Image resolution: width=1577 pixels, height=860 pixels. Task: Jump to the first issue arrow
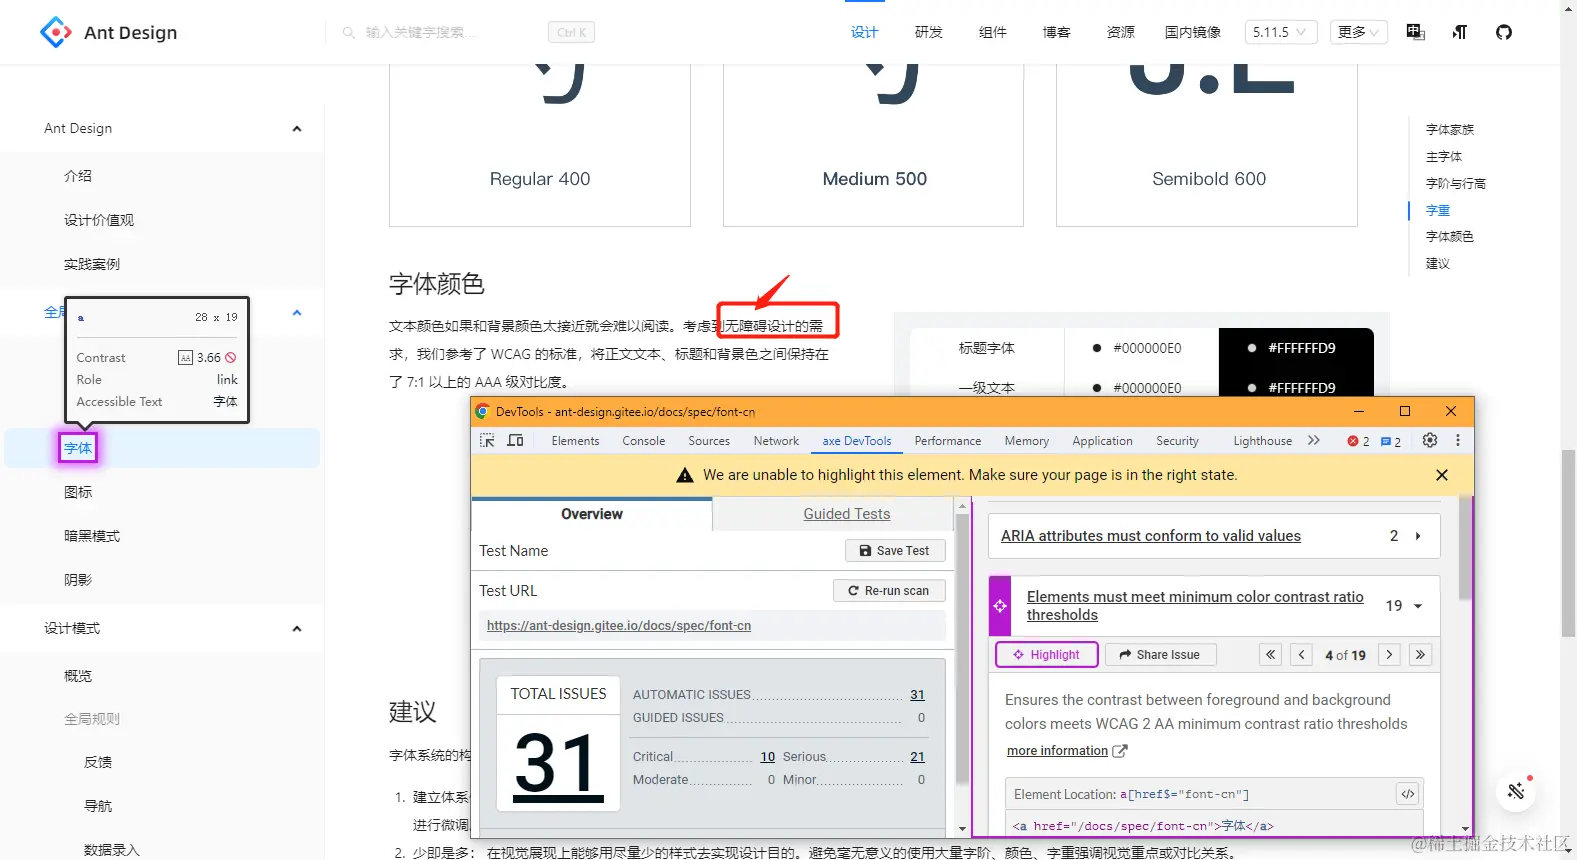pos(1270,655)
